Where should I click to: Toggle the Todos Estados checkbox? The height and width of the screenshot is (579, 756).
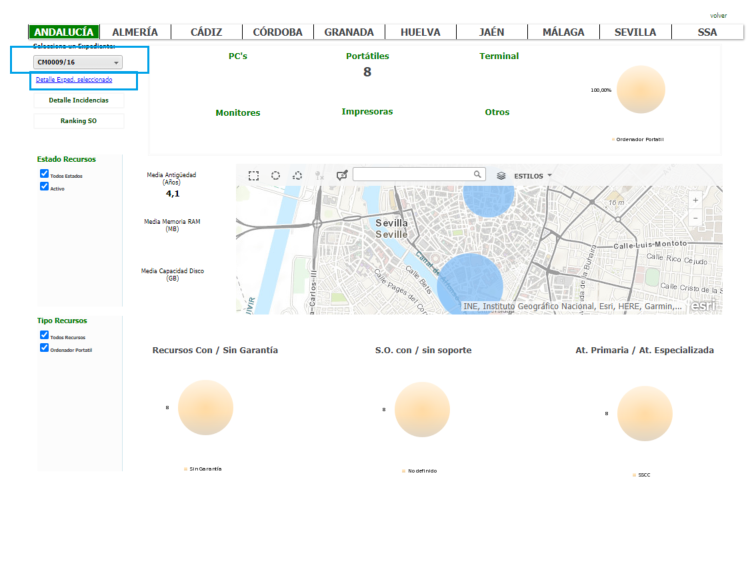pos(44,174)
